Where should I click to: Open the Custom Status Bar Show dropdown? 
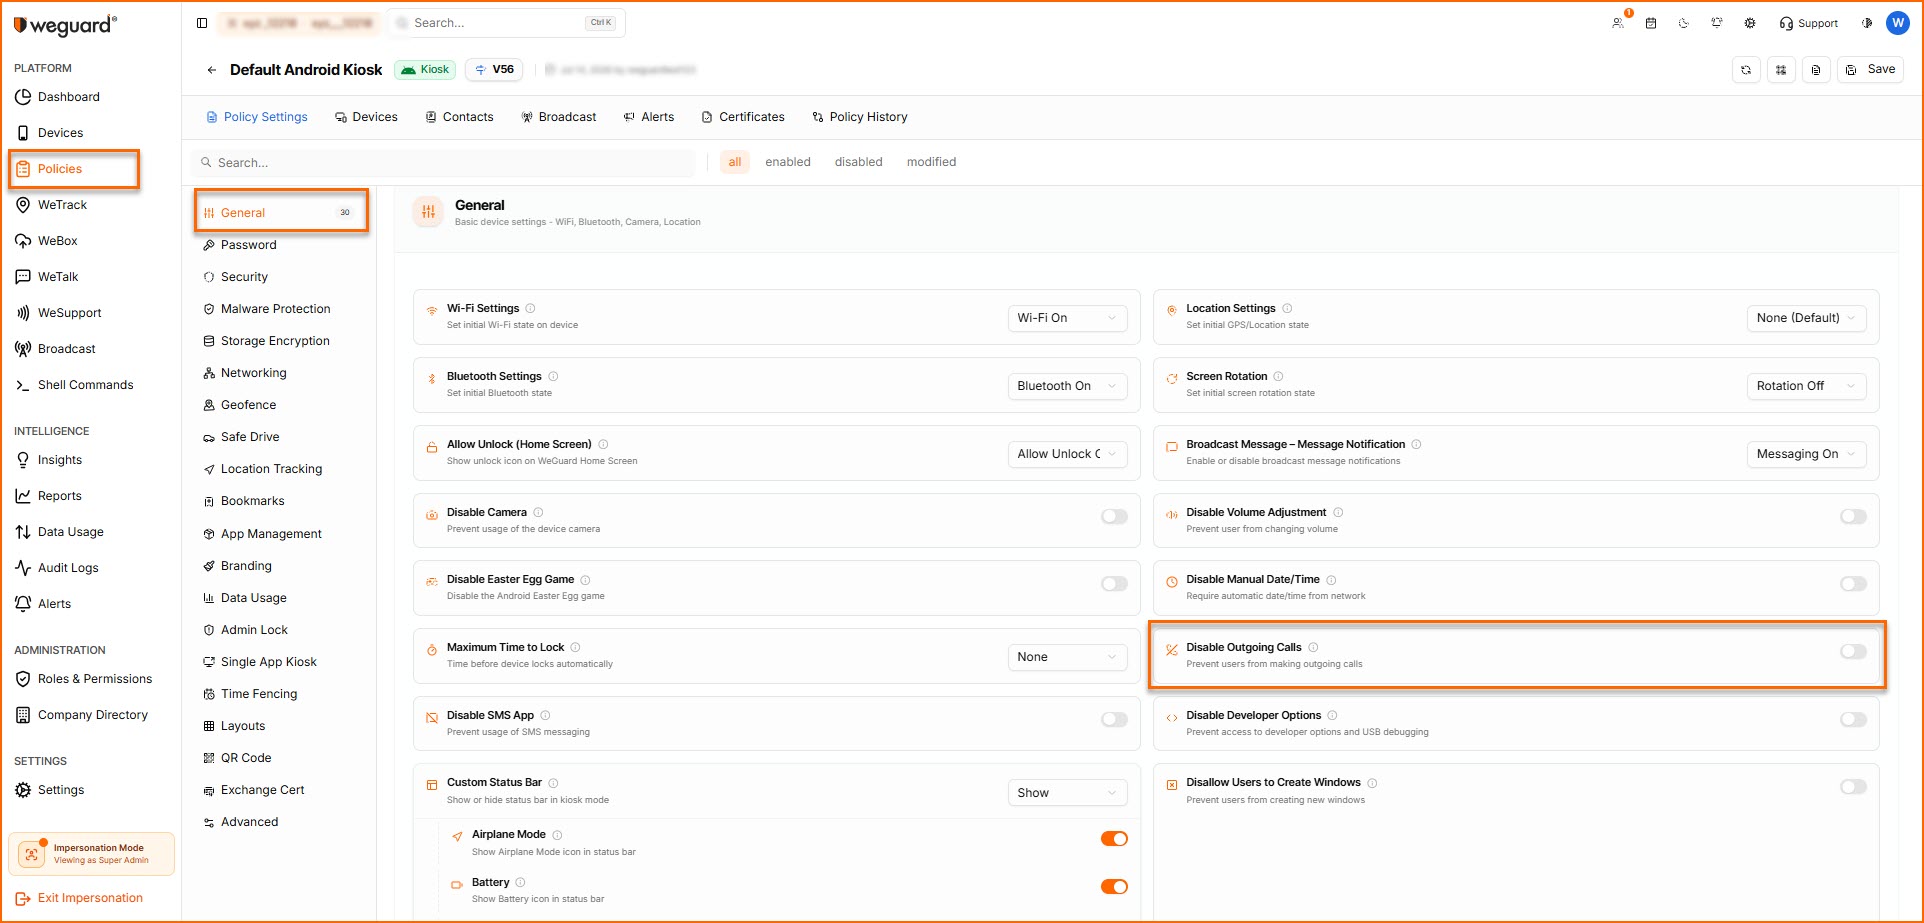tap(1067, 793)
